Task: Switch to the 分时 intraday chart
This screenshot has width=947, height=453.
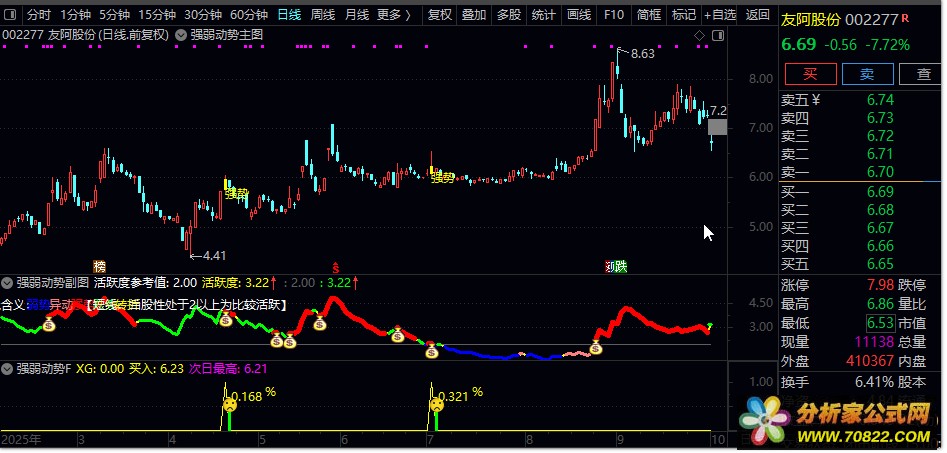Action: [x=39, y=14]
